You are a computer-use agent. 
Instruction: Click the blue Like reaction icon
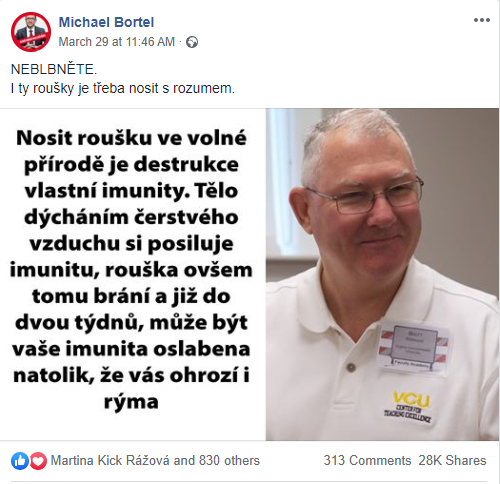pos(20,461)
